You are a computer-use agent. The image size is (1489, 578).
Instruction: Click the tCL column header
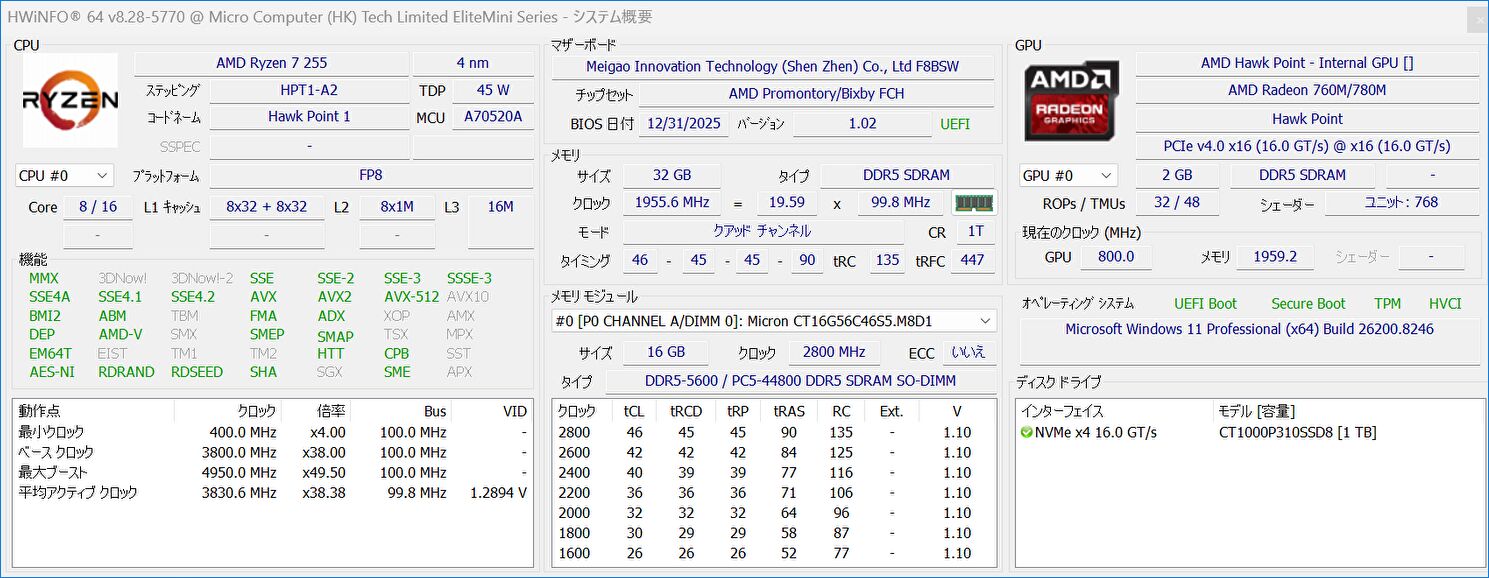click(x=634, y=411)
